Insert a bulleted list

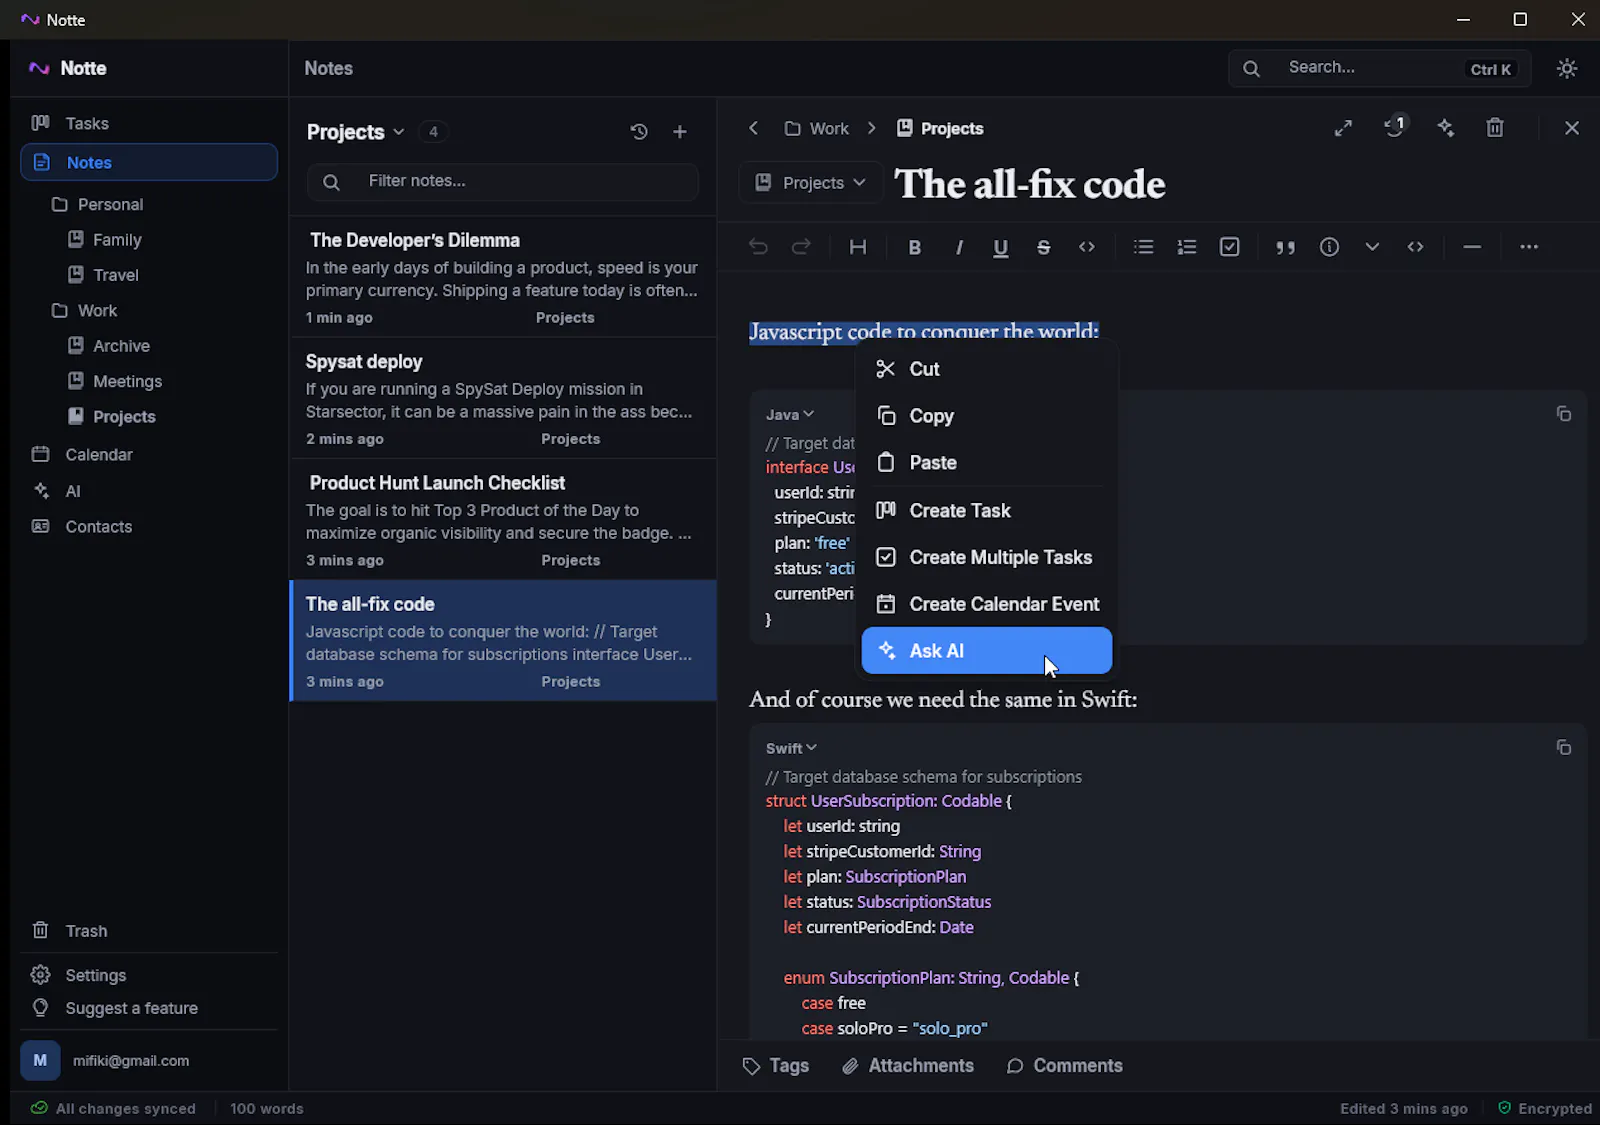[1143, 247]
